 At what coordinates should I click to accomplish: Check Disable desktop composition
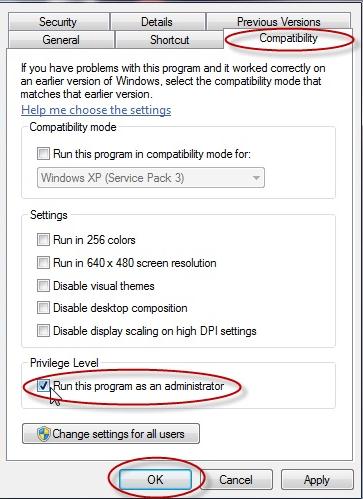43,308
